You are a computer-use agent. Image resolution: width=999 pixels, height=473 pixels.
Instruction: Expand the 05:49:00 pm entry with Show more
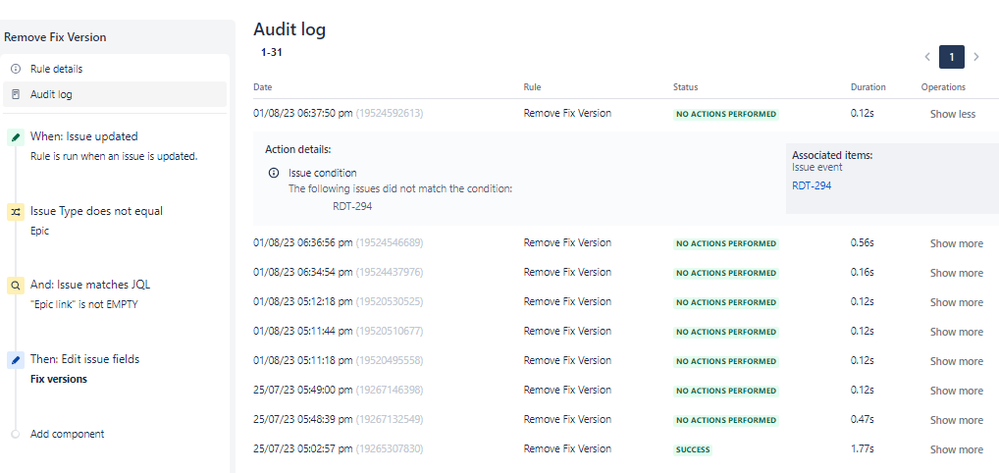tap(956, 390)
